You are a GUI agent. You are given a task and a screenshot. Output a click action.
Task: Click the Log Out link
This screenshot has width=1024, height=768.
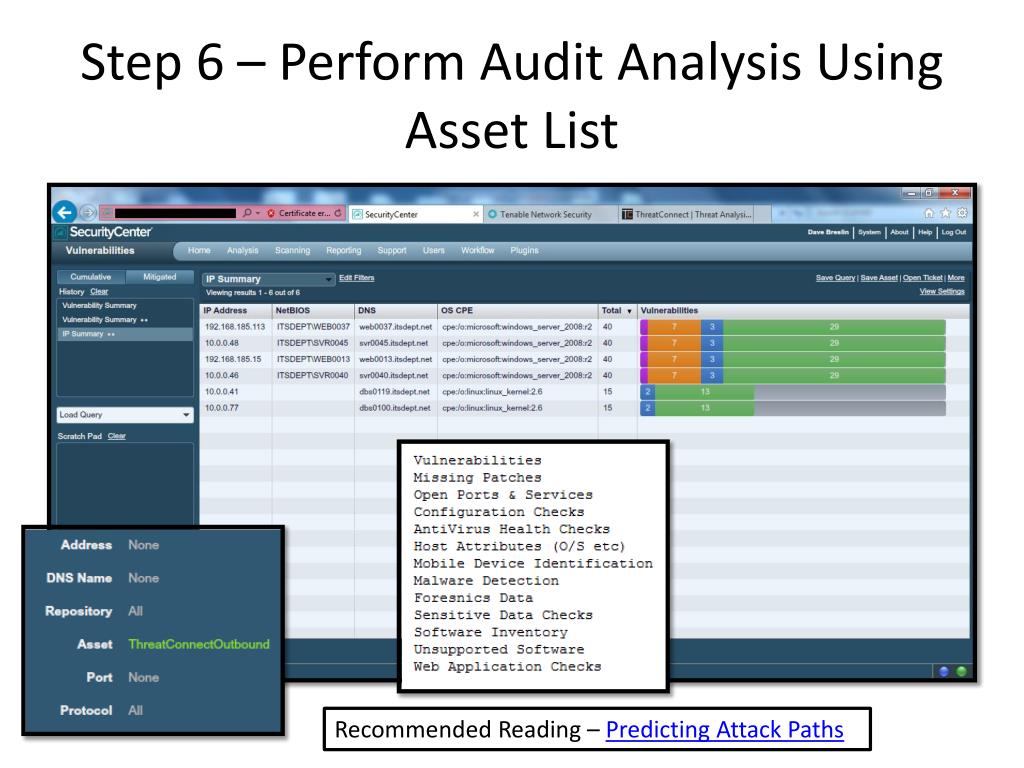coord(953,232)
